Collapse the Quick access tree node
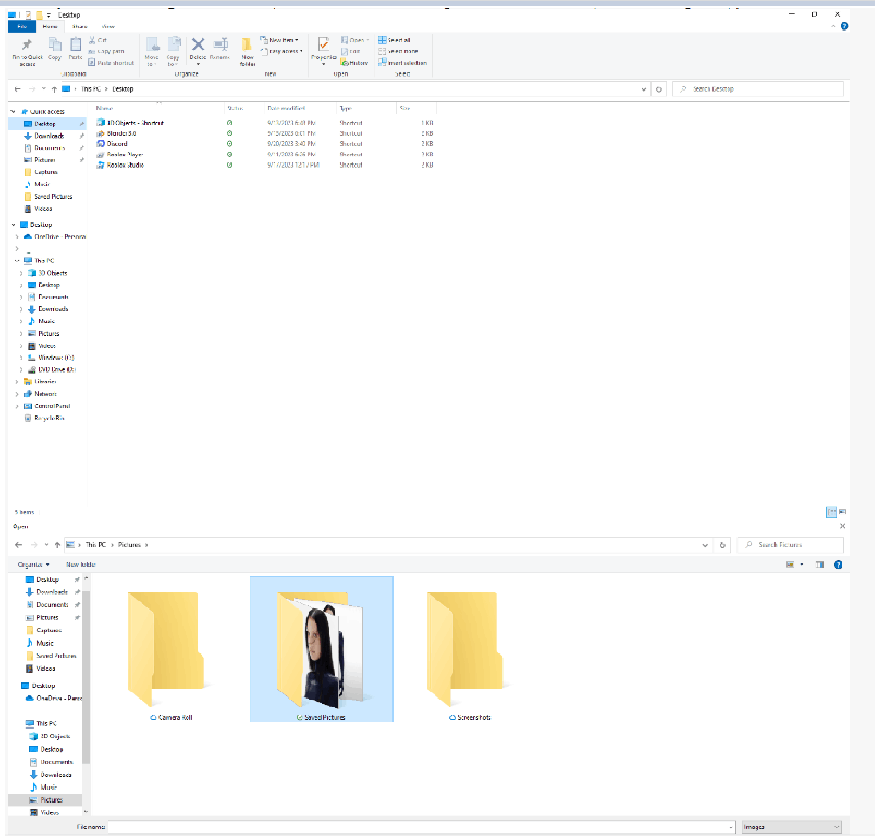The width and height of the screenshot is (875, 836). coord(13,112)
